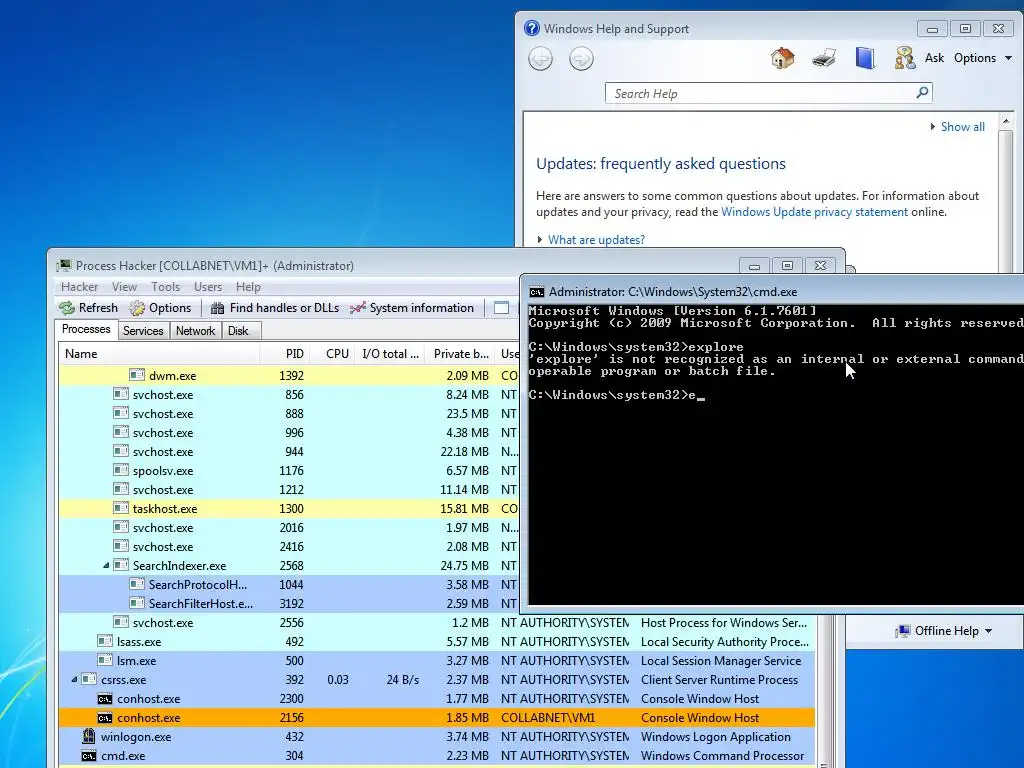Sort by the CPU column header
The image size is (1024, 768).
coord(332,353)
